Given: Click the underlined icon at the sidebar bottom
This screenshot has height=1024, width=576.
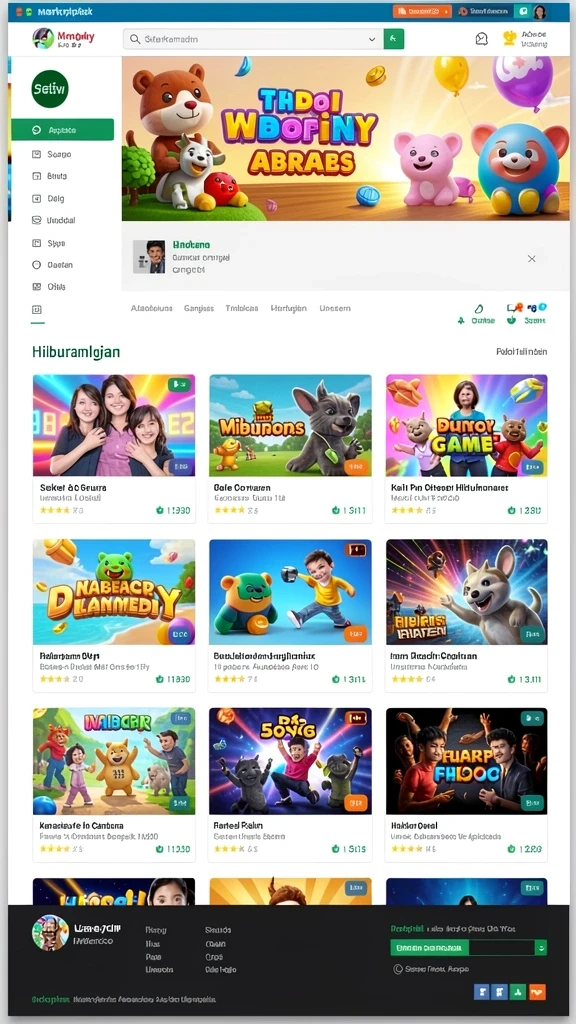Looking at the screenshot, I should 37,310.
